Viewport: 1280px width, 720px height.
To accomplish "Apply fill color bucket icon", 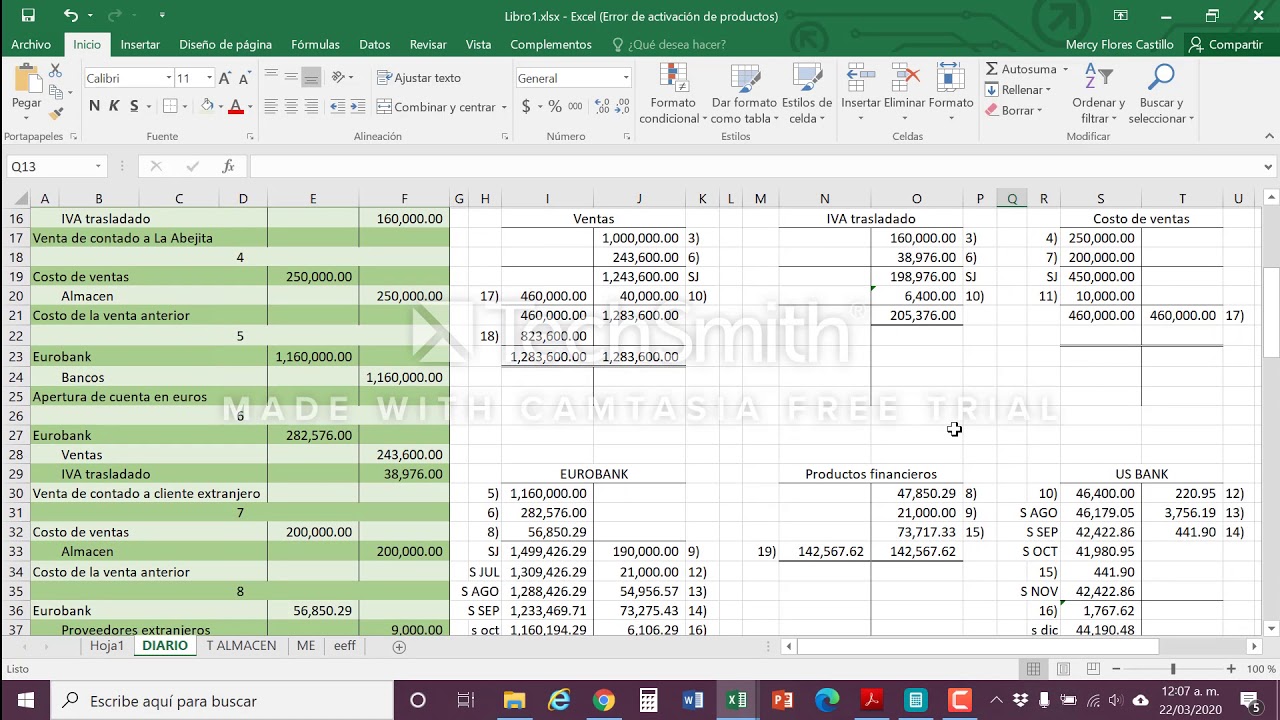I will 206,106.
